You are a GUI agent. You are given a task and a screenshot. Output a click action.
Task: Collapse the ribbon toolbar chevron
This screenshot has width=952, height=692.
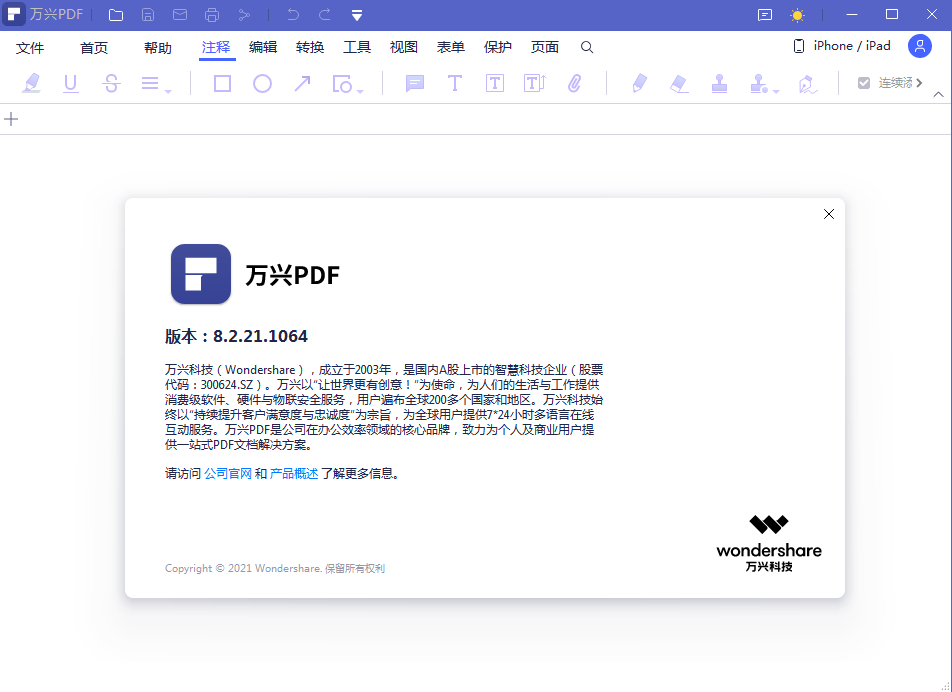click(x=938, y=94)
